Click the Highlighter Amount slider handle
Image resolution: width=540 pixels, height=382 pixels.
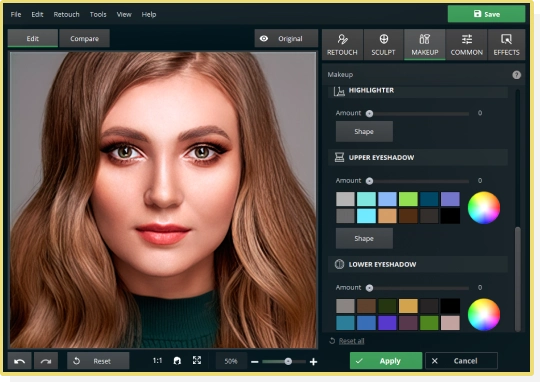point(369,113)
